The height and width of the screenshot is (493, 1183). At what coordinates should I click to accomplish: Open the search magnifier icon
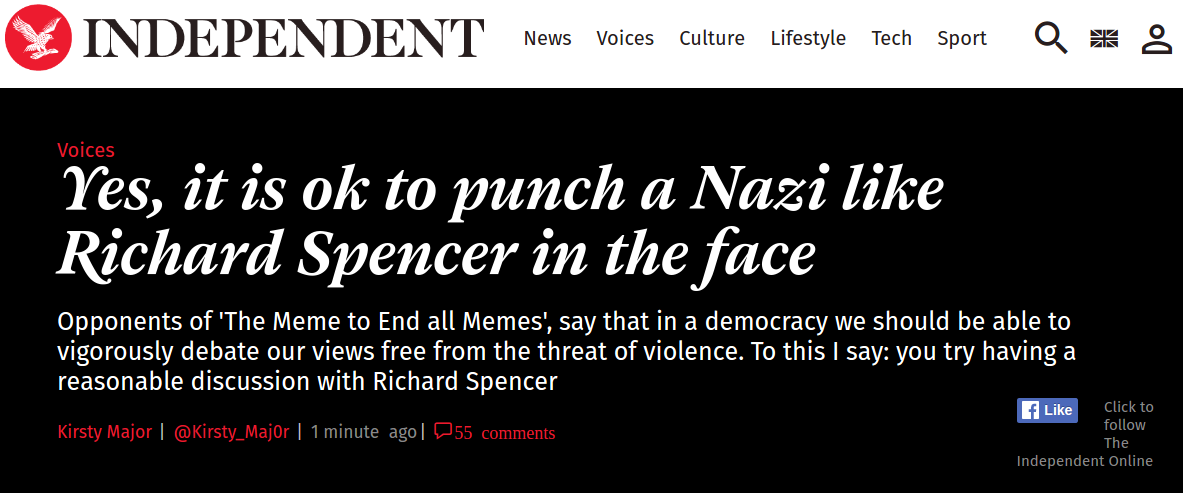pos(1050,38)
